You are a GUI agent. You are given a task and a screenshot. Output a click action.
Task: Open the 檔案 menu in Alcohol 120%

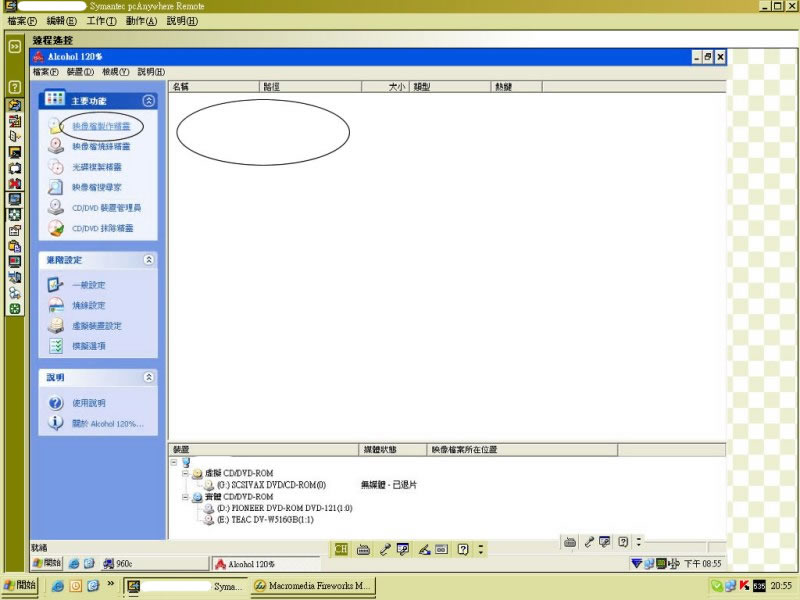(x=45, y=72)
